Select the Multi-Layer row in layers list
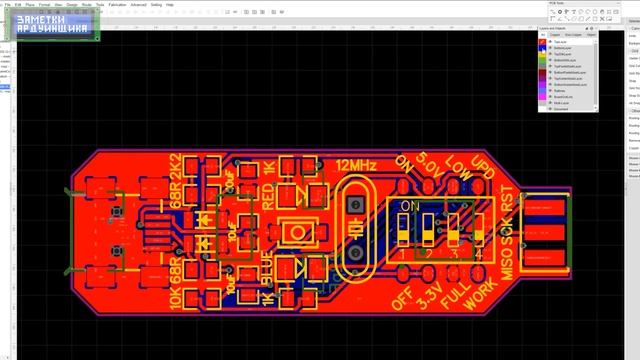 pos(571,103)
